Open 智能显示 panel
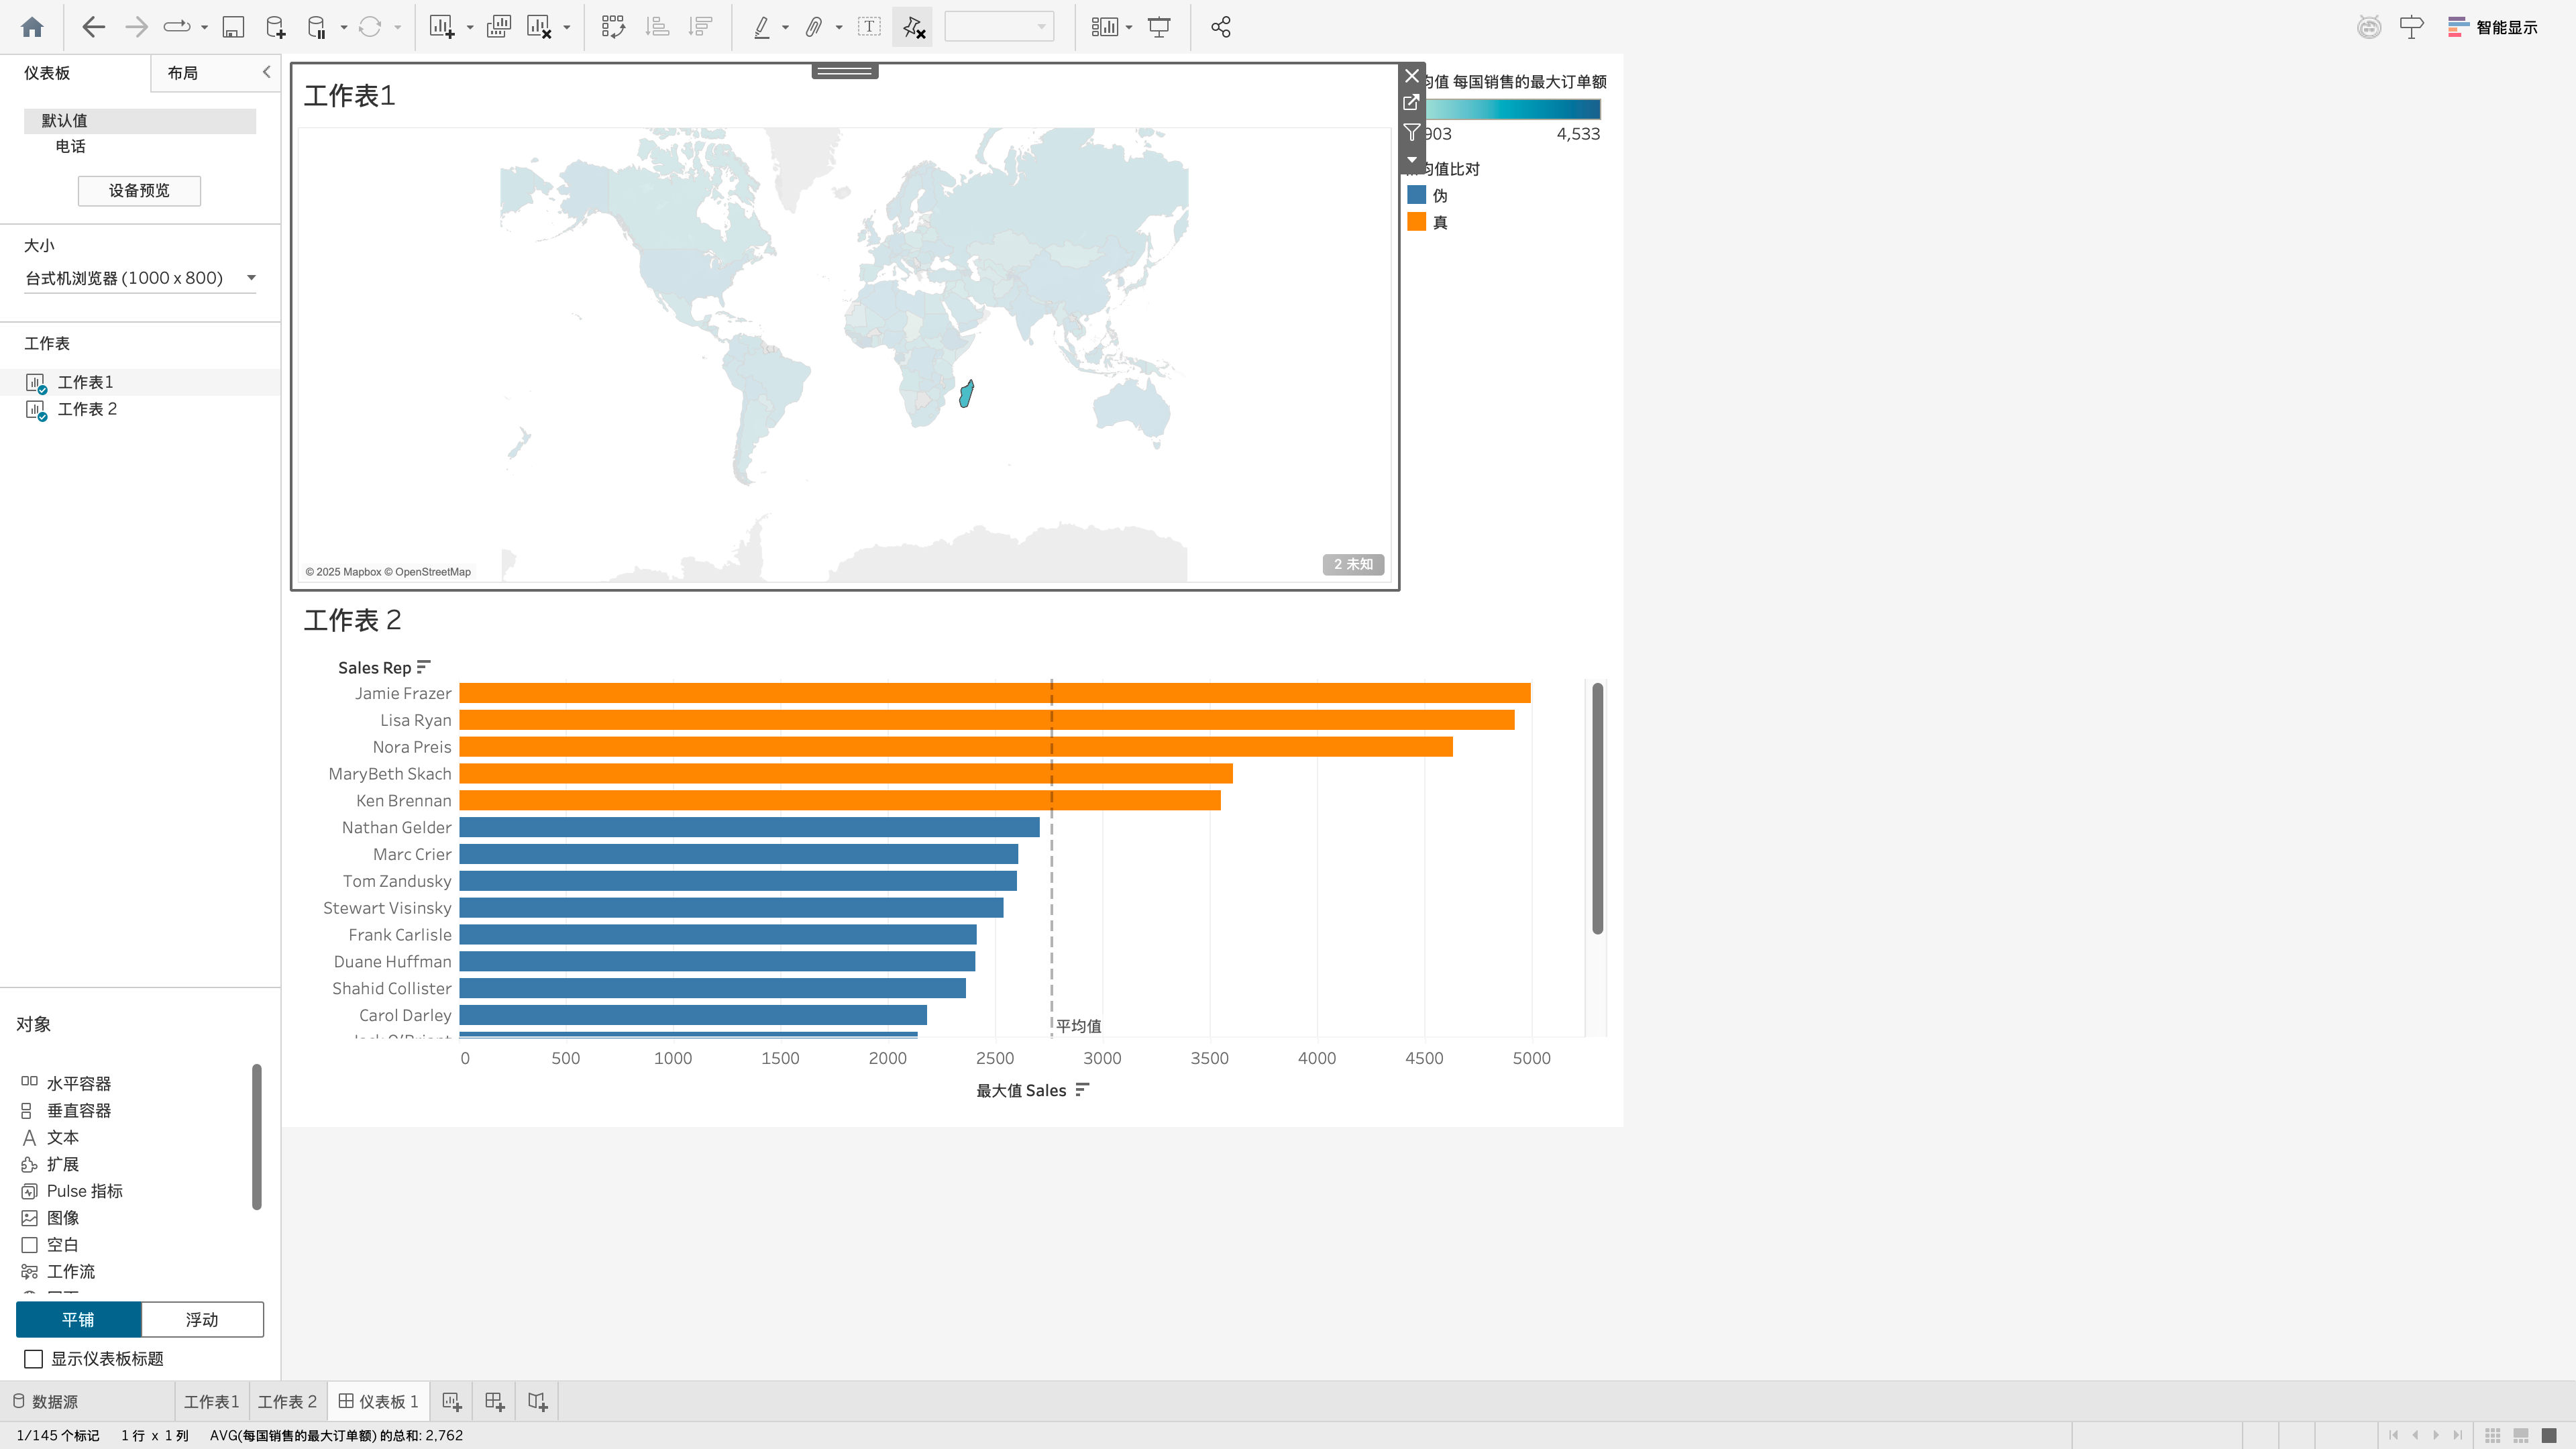Image resolution: width=2576 pixels, height=1449 pixels. tap(2493, 27)
